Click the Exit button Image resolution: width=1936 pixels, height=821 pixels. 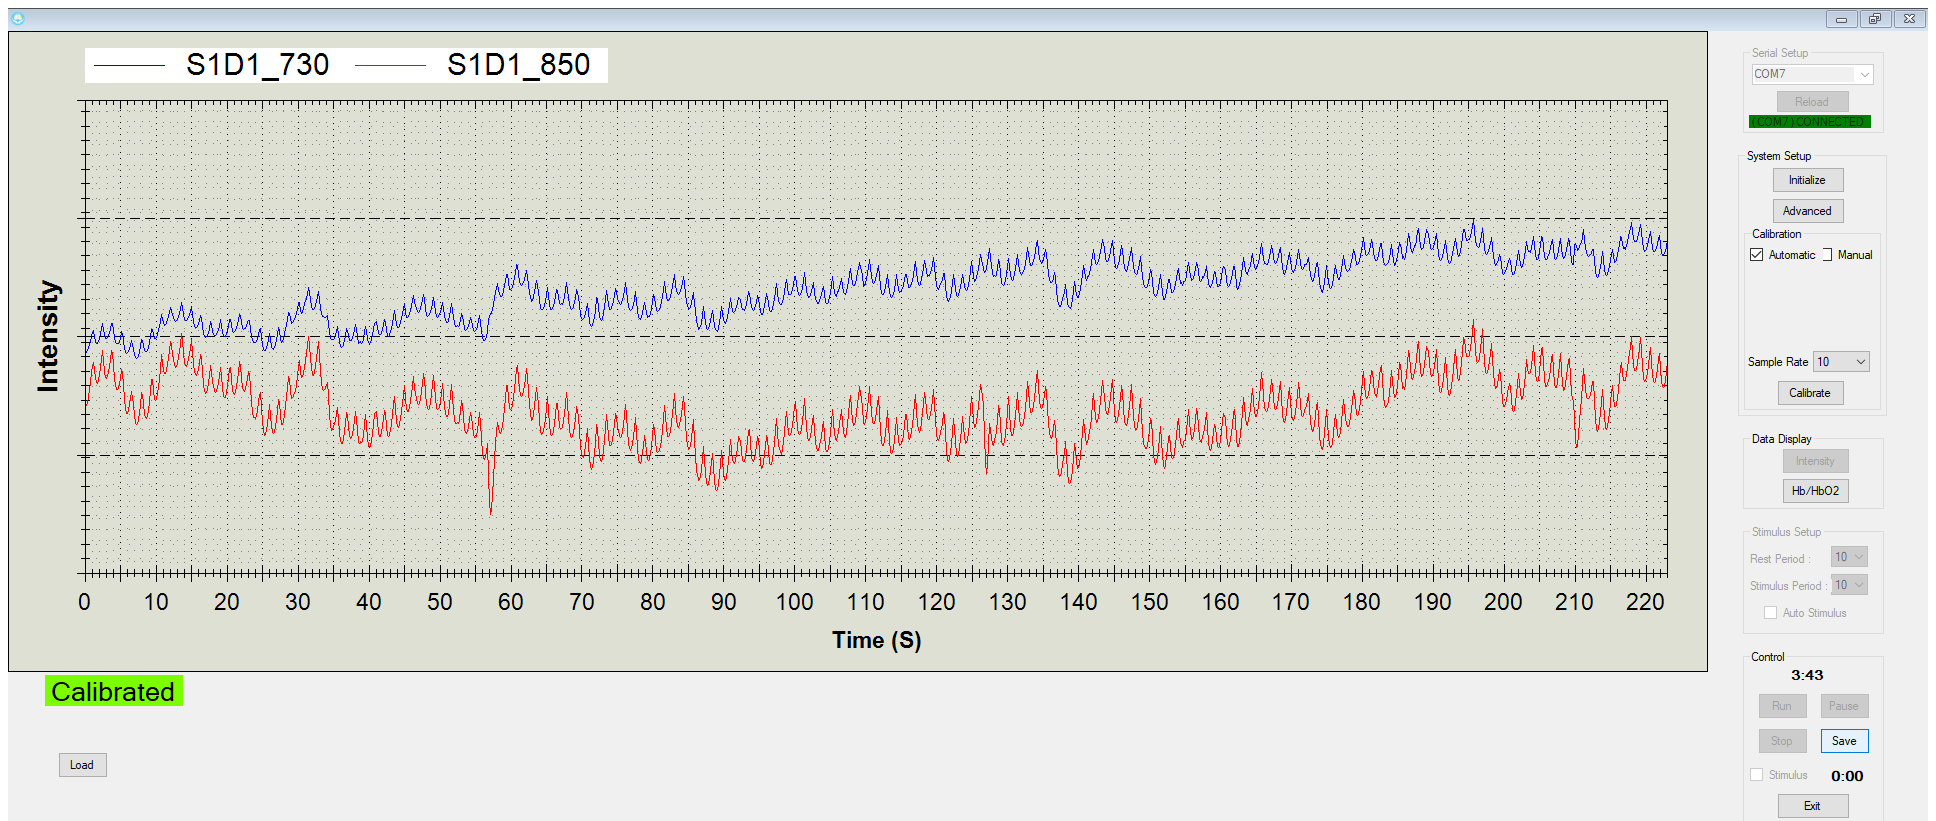point(1813,806)
